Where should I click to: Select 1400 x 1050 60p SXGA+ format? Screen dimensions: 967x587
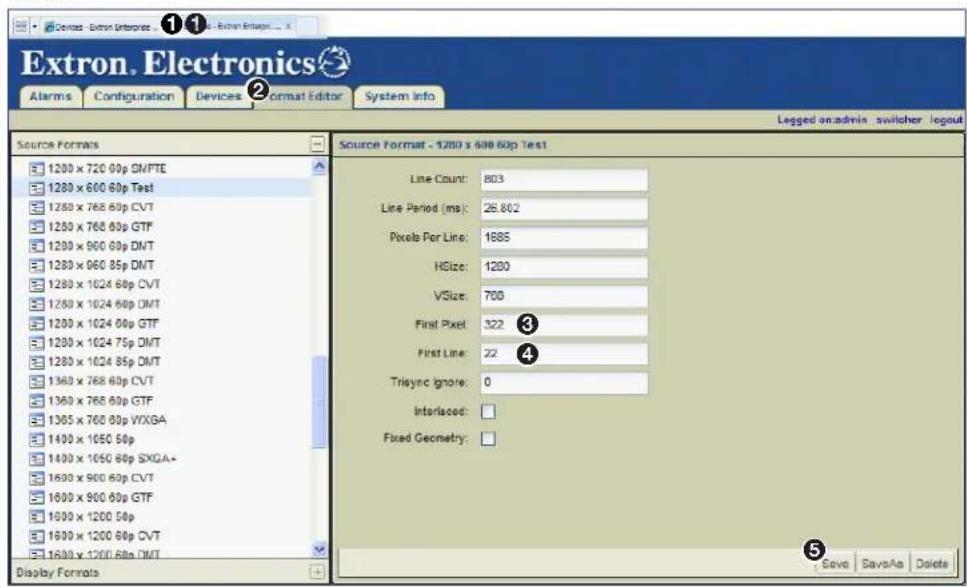[x=112, y=459]
